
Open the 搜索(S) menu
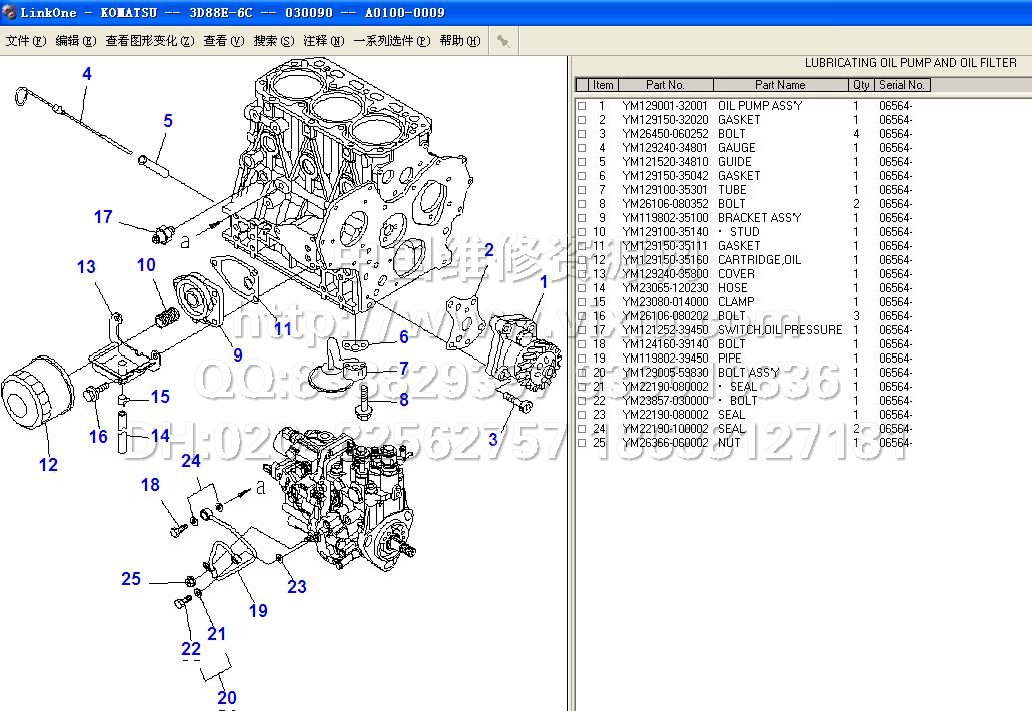click(273, 41)
